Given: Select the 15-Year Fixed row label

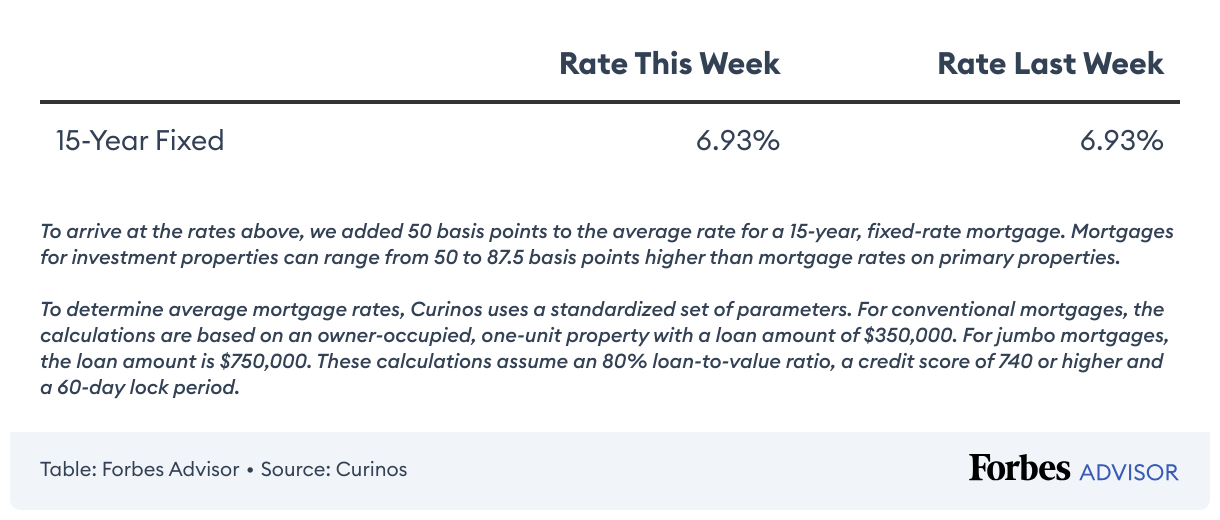Looking at the screenshot, I should pyautogui.click(x=140, y=141).
